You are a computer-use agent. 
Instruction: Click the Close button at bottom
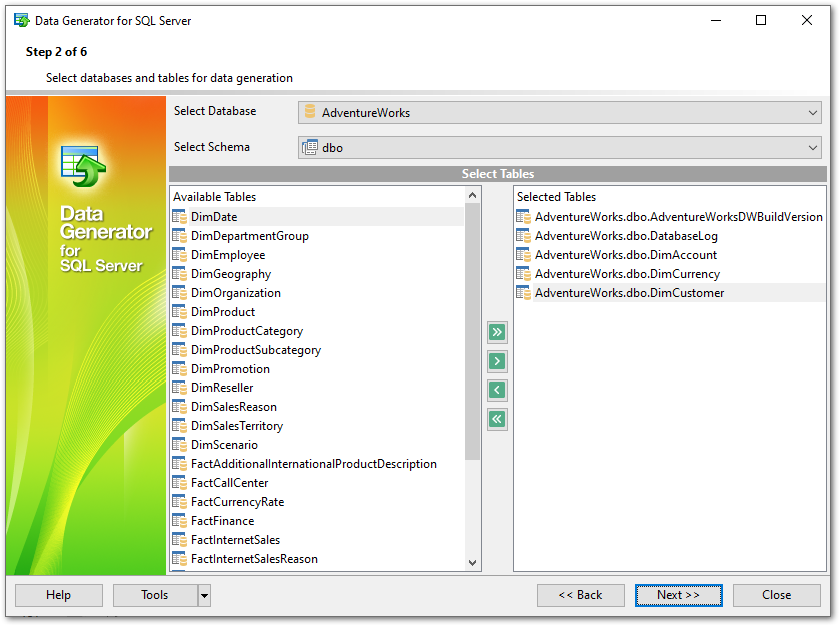[x=776, y=595]
